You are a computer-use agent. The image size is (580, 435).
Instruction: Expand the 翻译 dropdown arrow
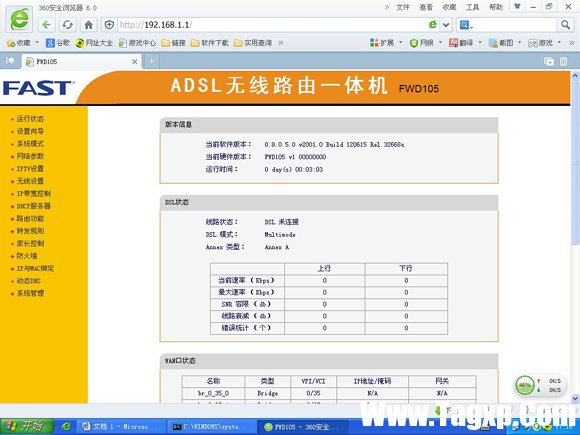[480, 43]
